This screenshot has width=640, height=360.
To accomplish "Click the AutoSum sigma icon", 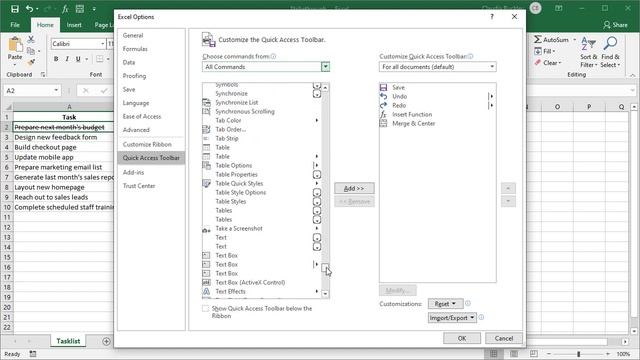I will (x=538, y=40).
